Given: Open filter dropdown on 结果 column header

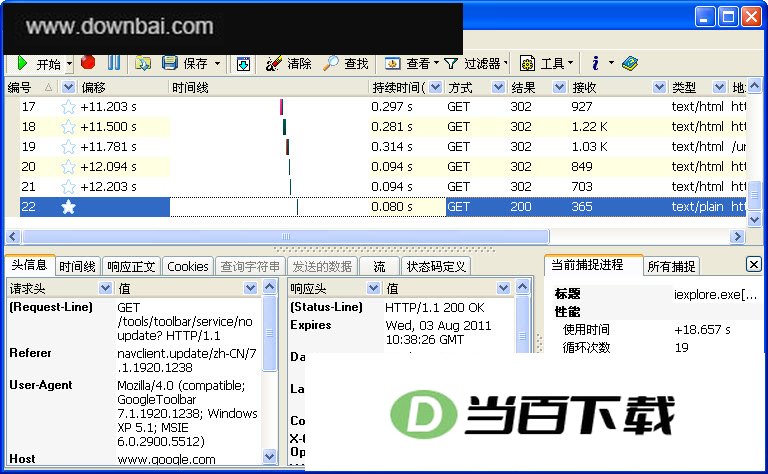Looking at the screenshot, I should pyautogui.click(x=559, y=87).
